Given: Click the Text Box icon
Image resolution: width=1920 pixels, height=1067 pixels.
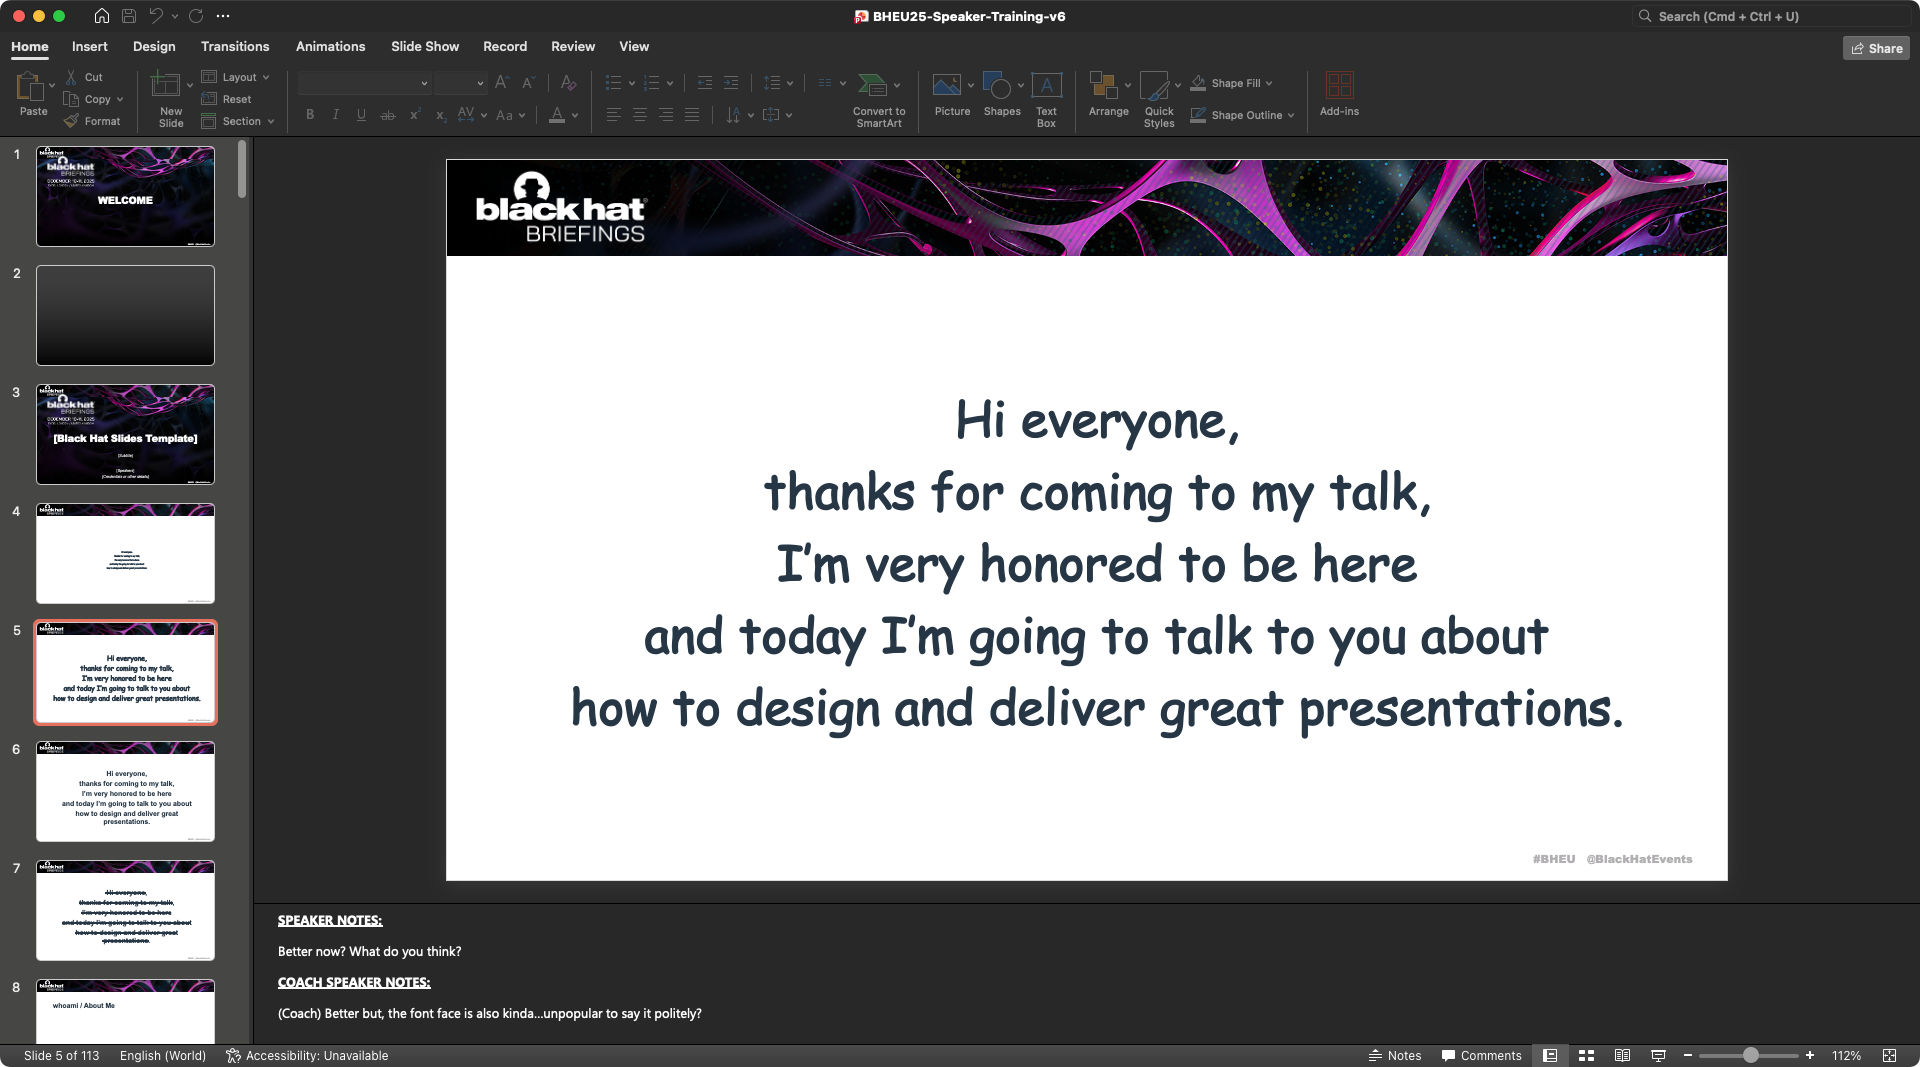Looking at the screenshot, I should tap(1046, 87).
